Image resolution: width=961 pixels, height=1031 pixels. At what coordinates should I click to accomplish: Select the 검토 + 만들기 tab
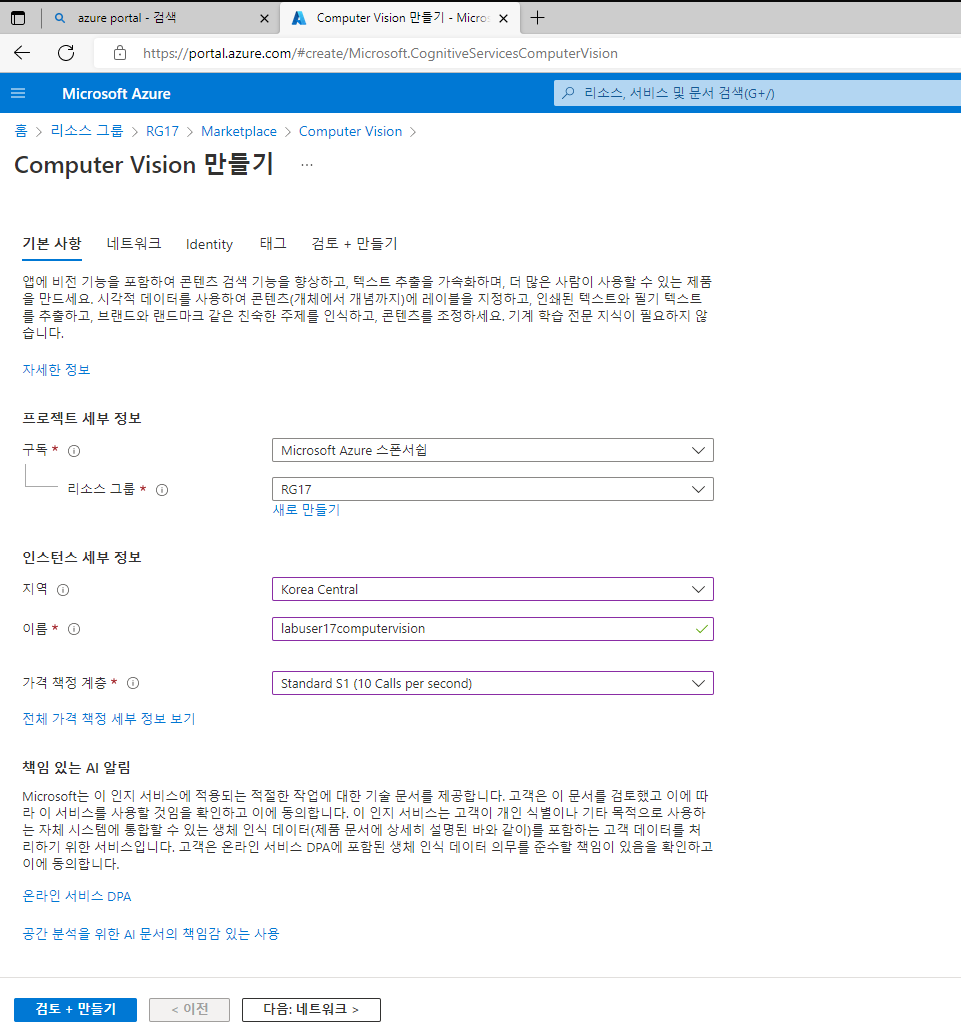354,244
